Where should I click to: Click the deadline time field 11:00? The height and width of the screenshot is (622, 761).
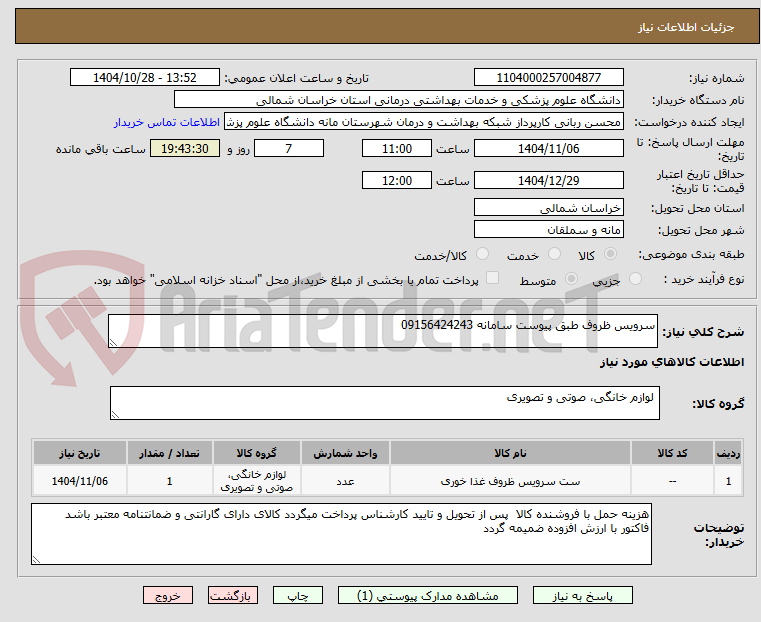[x=397, y=148]
